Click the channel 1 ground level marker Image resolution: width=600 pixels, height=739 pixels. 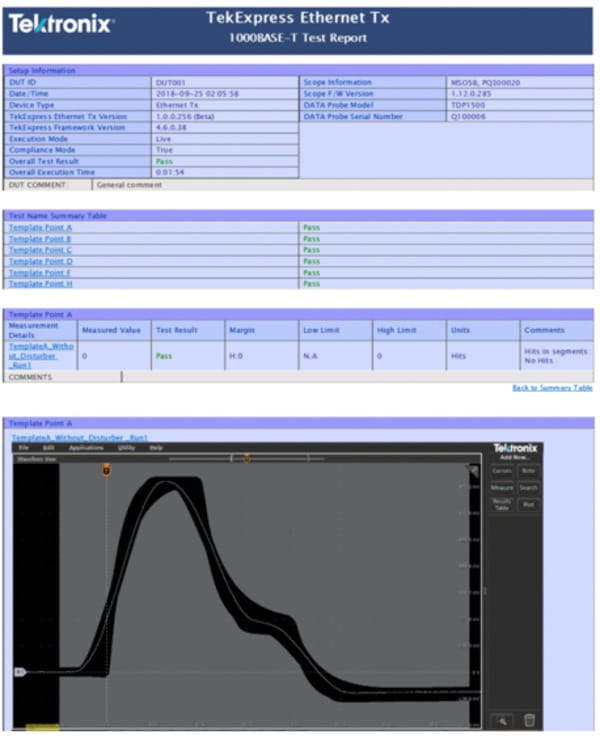(x=19, y=672)
